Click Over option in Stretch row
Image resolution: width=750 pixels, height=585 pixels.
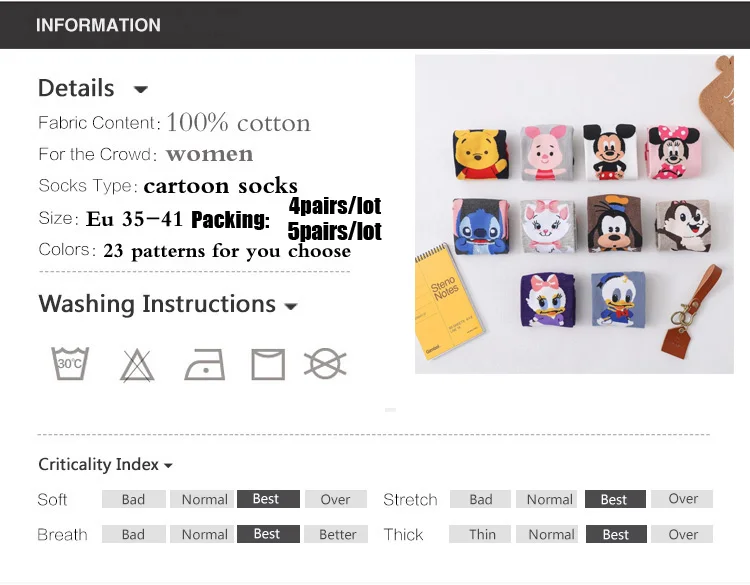click(x=682, y=499)
